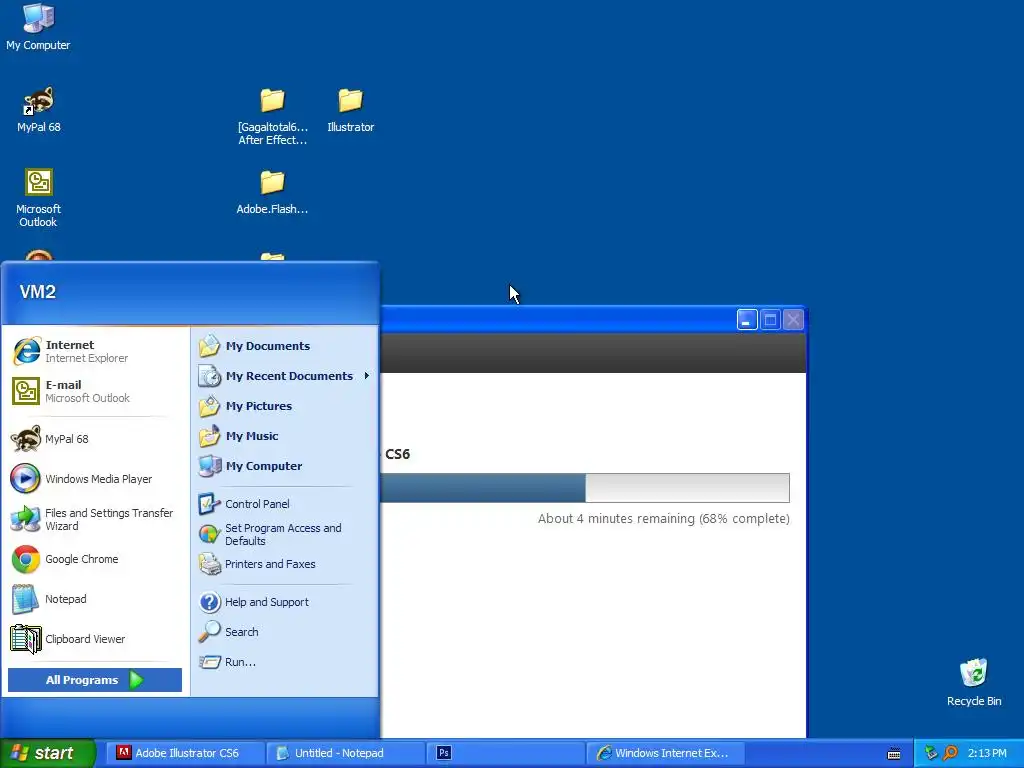The width and height of the screenshot is (1024, 768).
Task: Open the Recycle Bin
Action: [x=974, y=683]
